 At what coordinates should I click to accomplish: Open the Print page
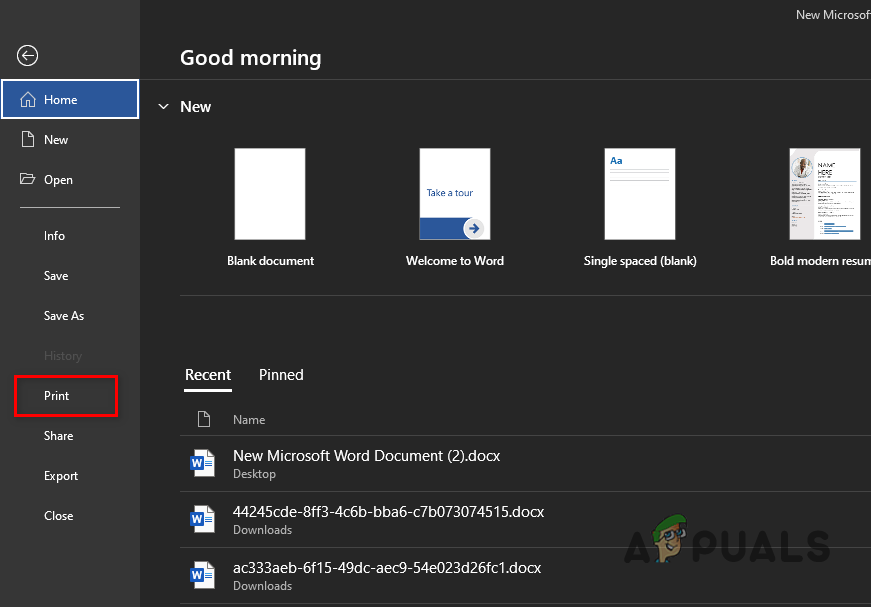click(57, 396)
